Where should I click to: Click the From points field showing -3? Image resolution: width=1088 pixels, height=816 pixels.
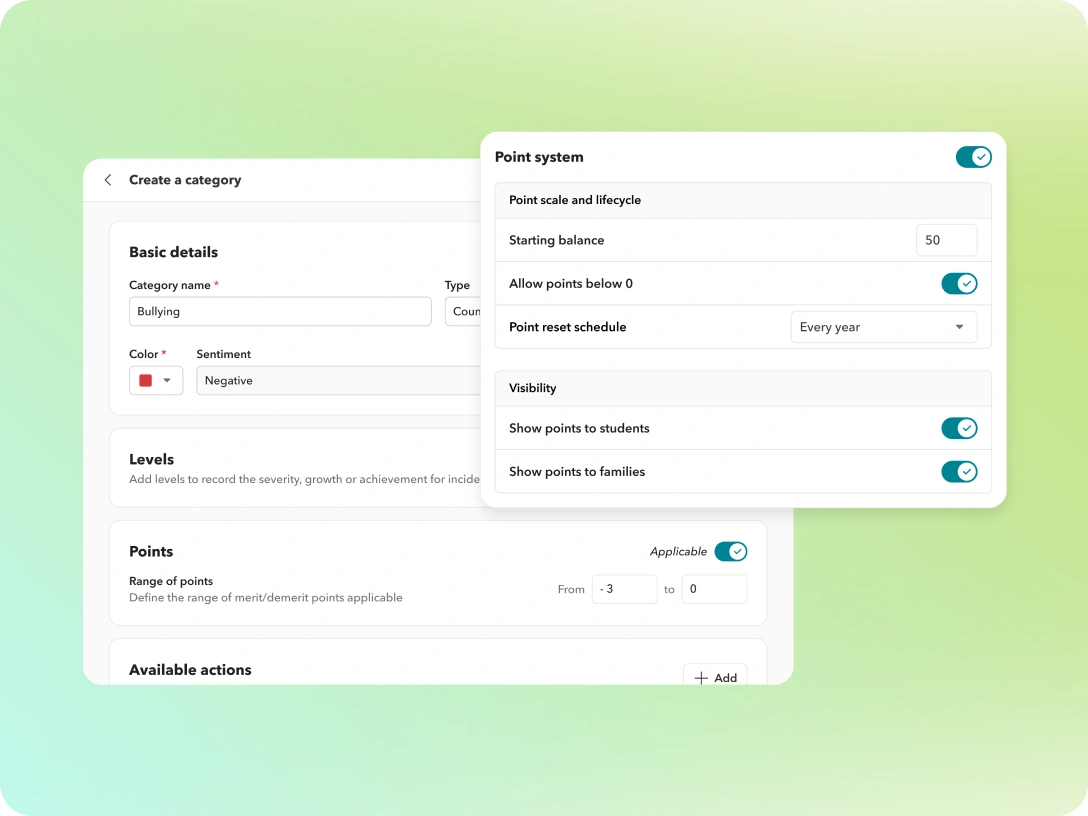tap(624, 589)
